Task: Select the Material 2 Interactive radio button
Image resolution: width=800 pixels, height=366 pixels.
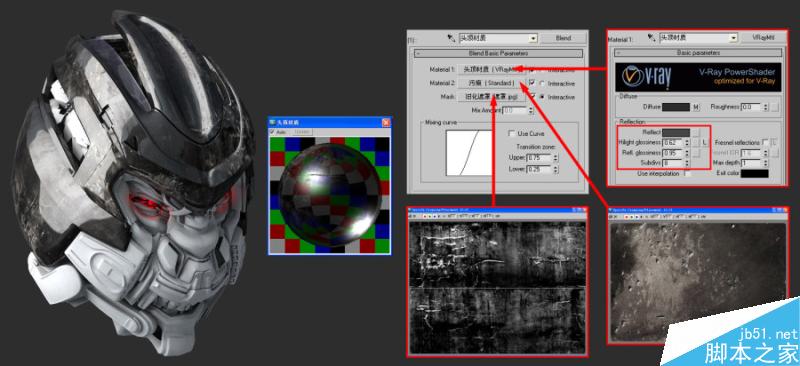Action: coord(541,83)
